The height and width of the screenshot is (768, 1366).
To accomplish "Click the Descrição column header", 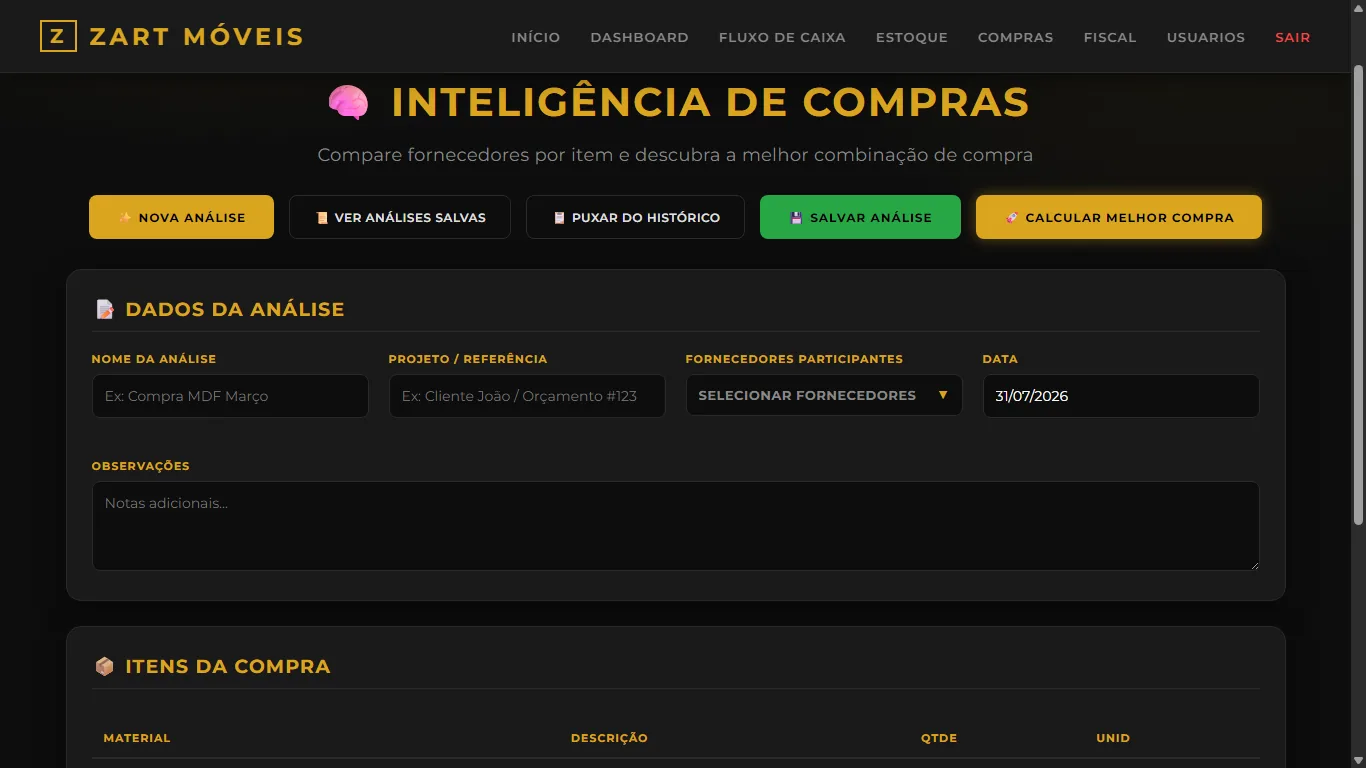I will point(609,738).
